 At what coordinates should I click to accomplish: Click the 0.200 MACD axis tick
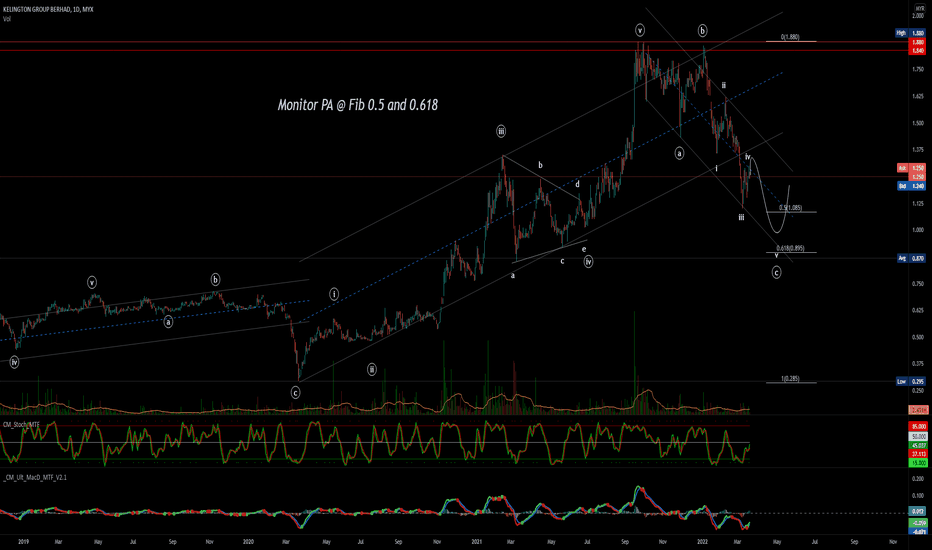tap(918, 479)
